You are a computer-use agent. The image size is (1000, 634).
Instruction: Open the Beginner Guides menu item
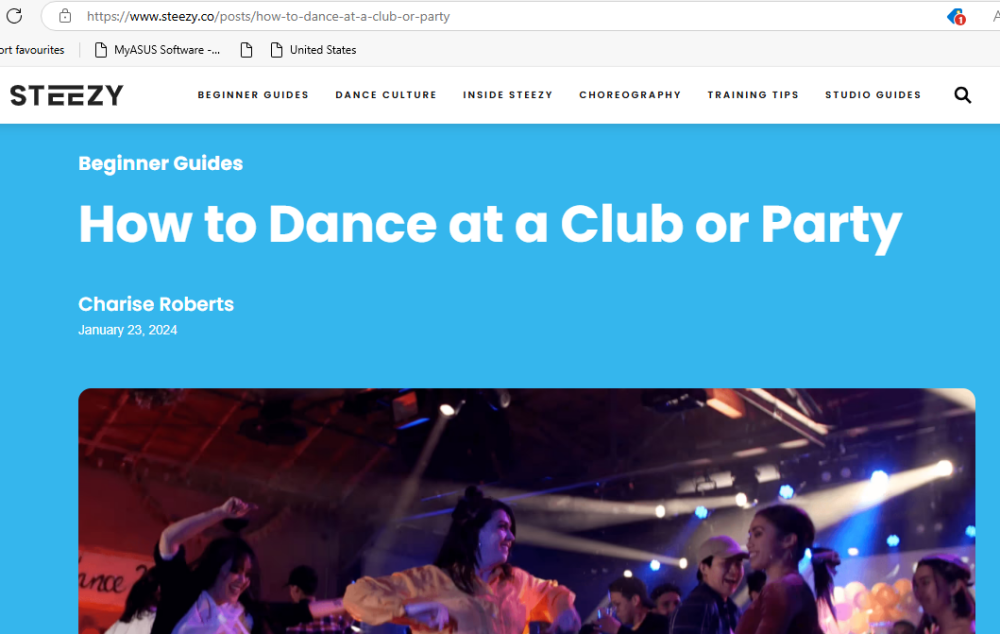253,95
